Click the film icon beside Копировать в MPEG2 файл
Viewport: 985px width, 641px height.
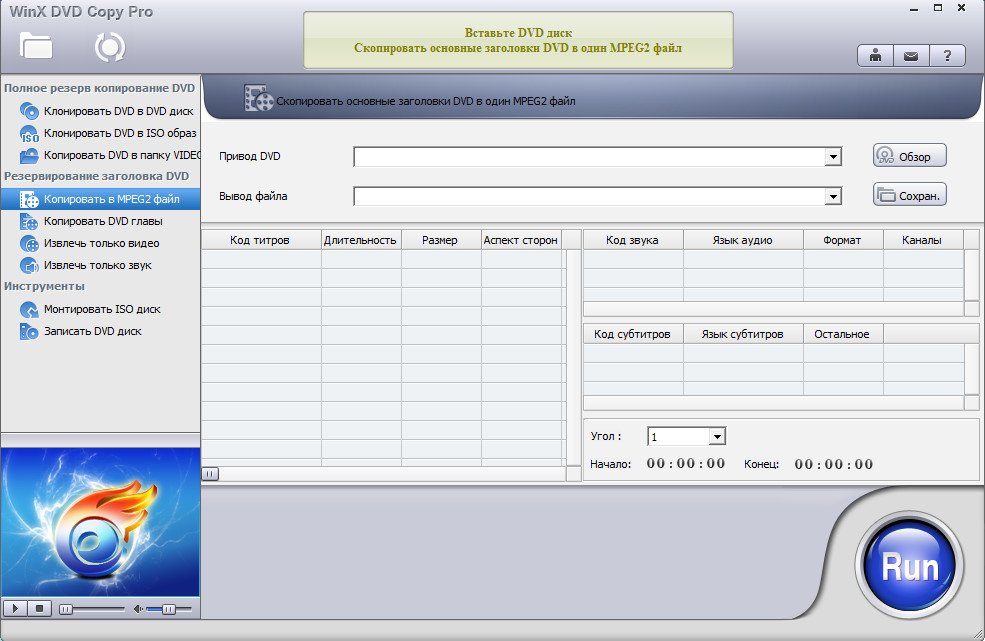click(29, 199)
